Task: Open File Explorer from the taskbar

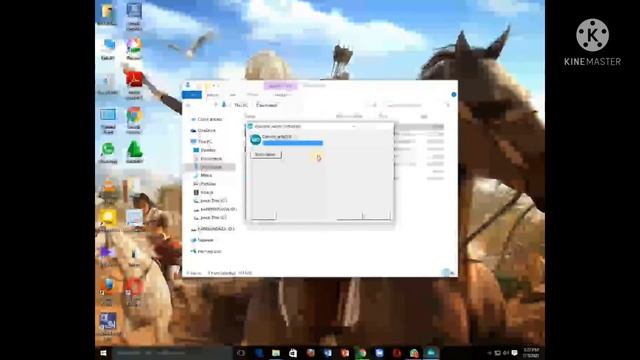Action: [x=276, y=353]
